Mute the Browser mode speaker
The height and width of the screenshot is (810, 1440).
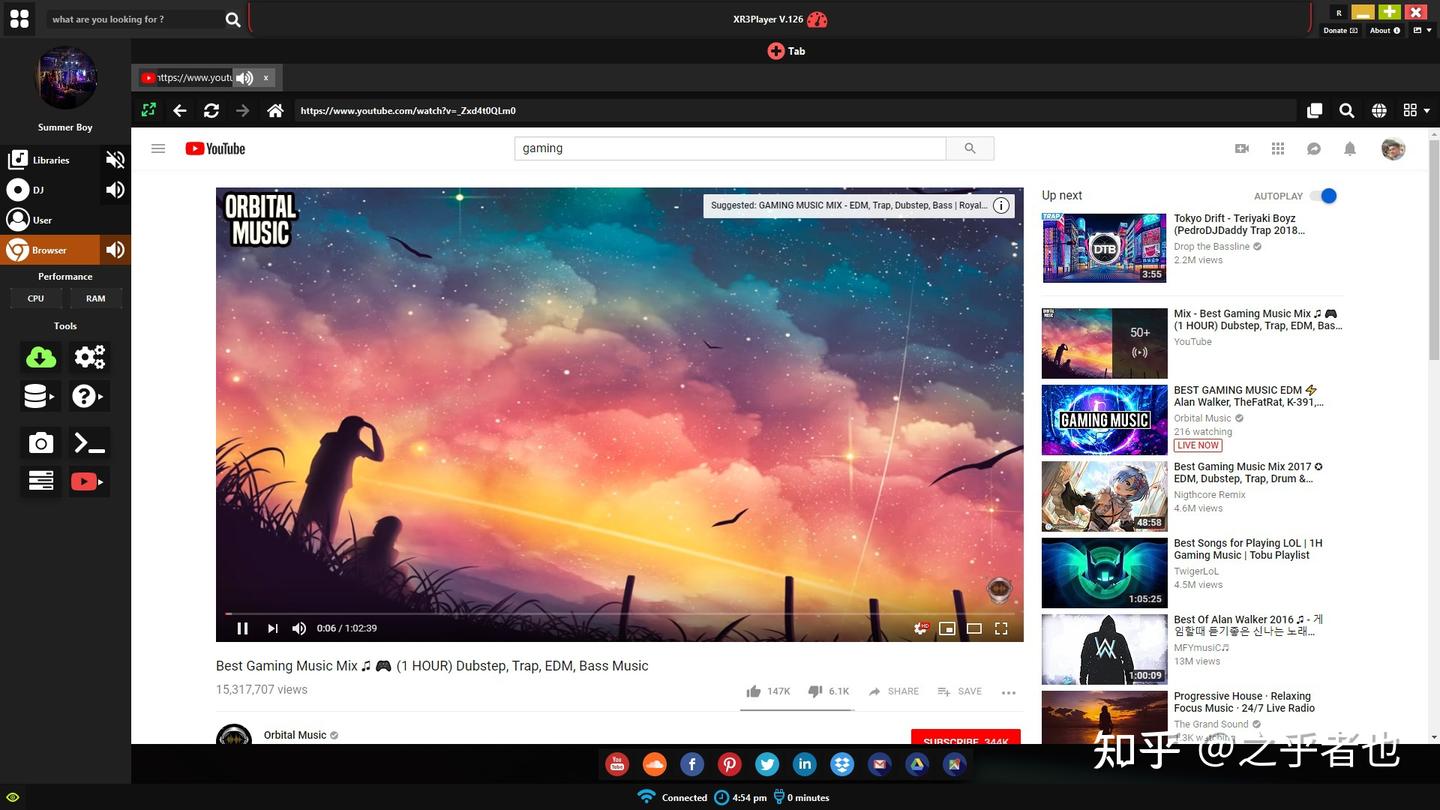[x=116, y=250]
